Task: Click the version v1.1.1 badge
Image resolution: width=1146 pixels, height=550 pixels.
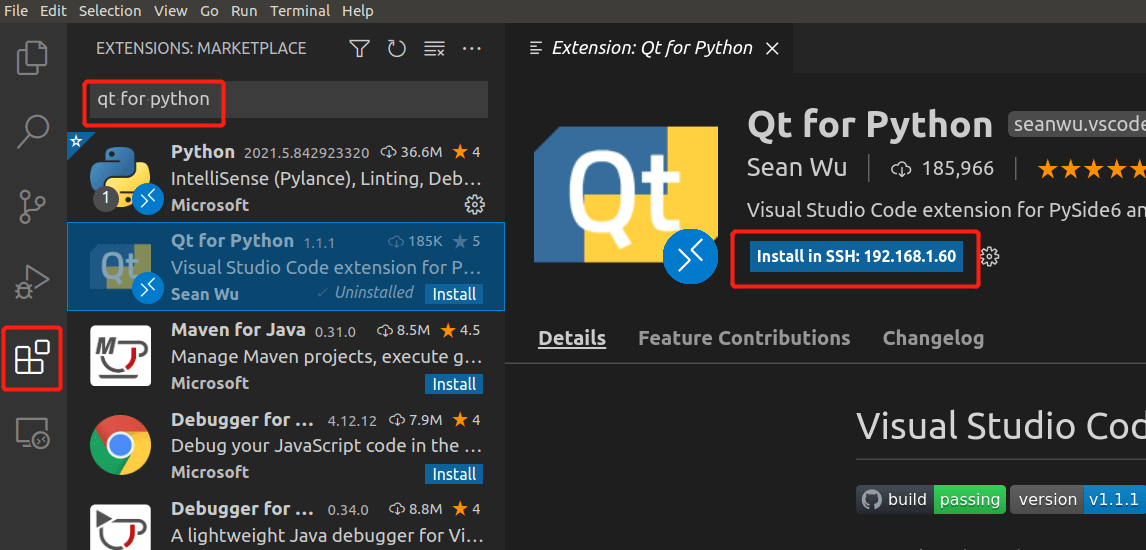Action: click(x=1077, y=500)
